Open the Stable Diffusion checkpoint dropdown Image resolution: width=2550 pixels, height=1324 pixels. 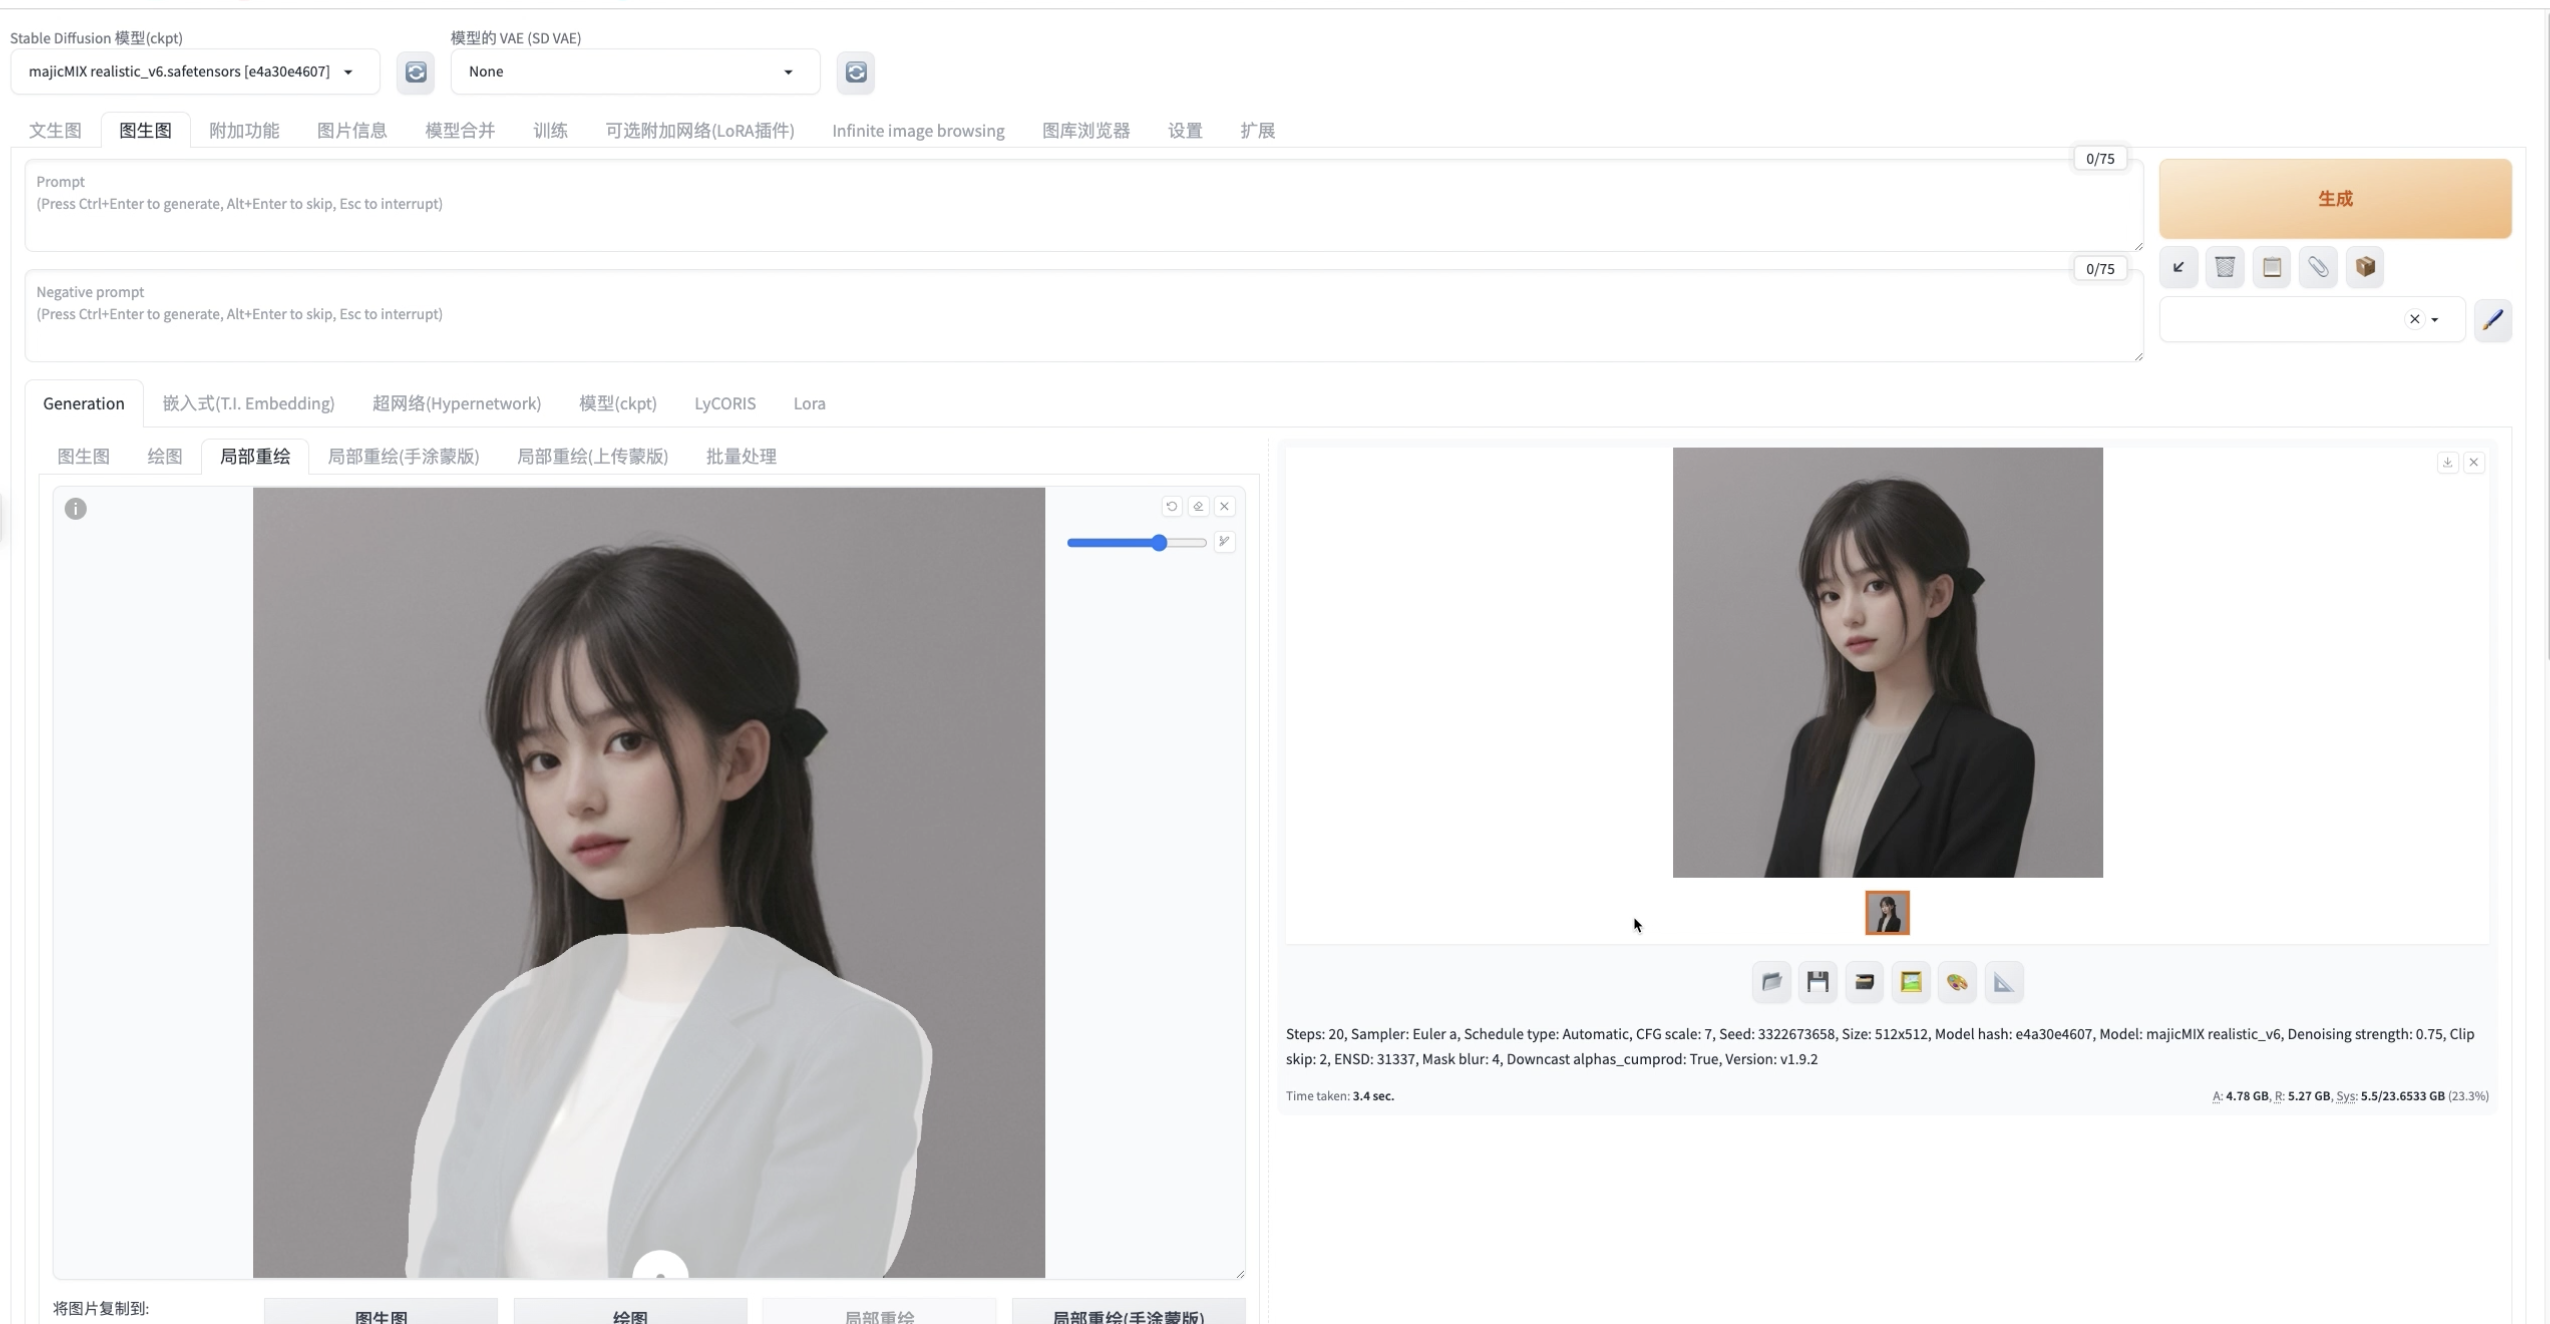pos(195,72)
